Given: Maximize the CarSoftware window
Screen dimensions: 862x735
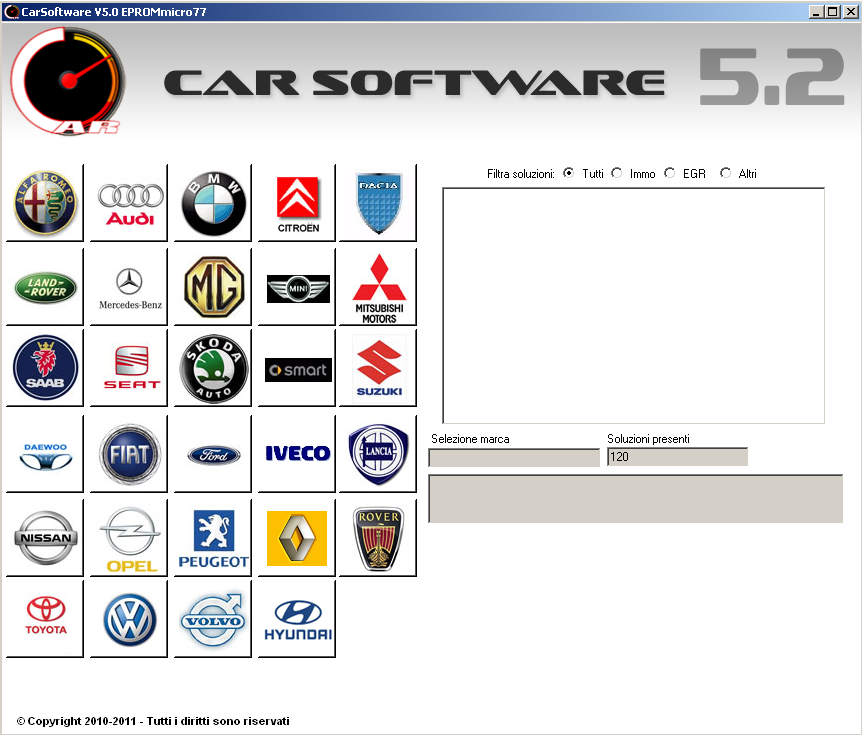Looking at the screenshot, I should (833, 12).
